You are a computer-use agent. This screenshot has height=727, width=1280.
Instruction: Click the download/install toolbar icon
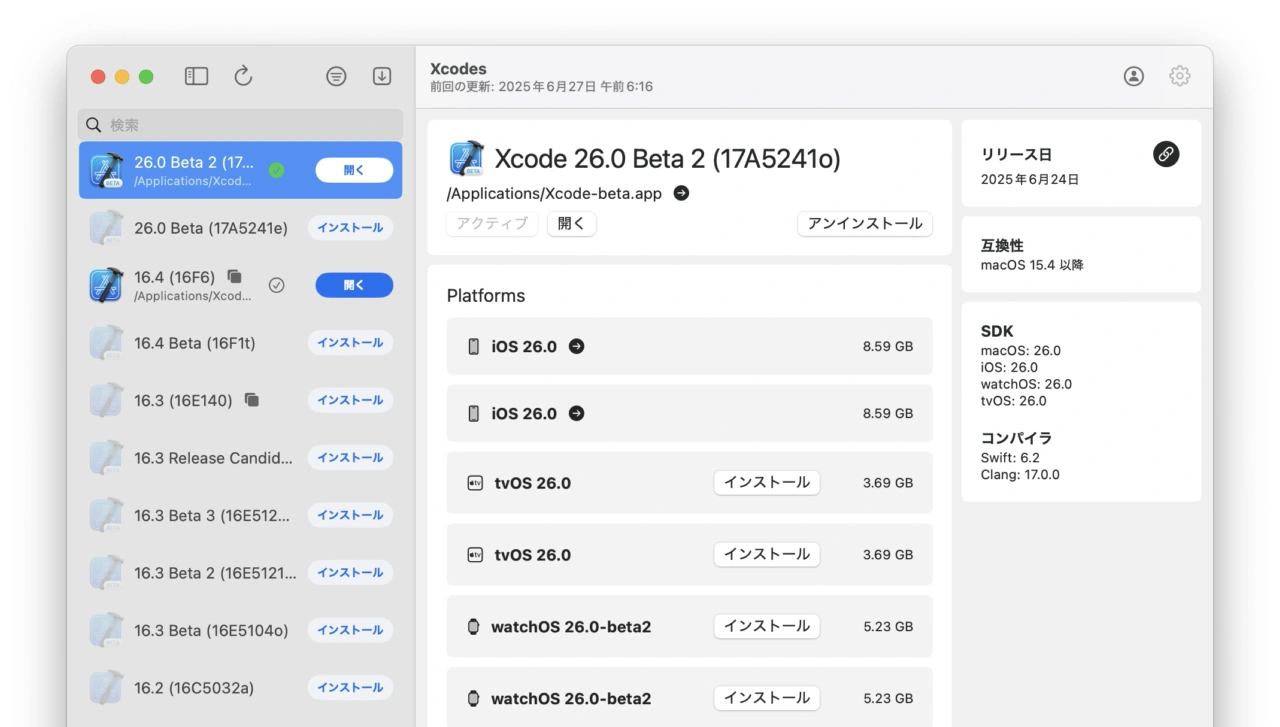(382, 76)
